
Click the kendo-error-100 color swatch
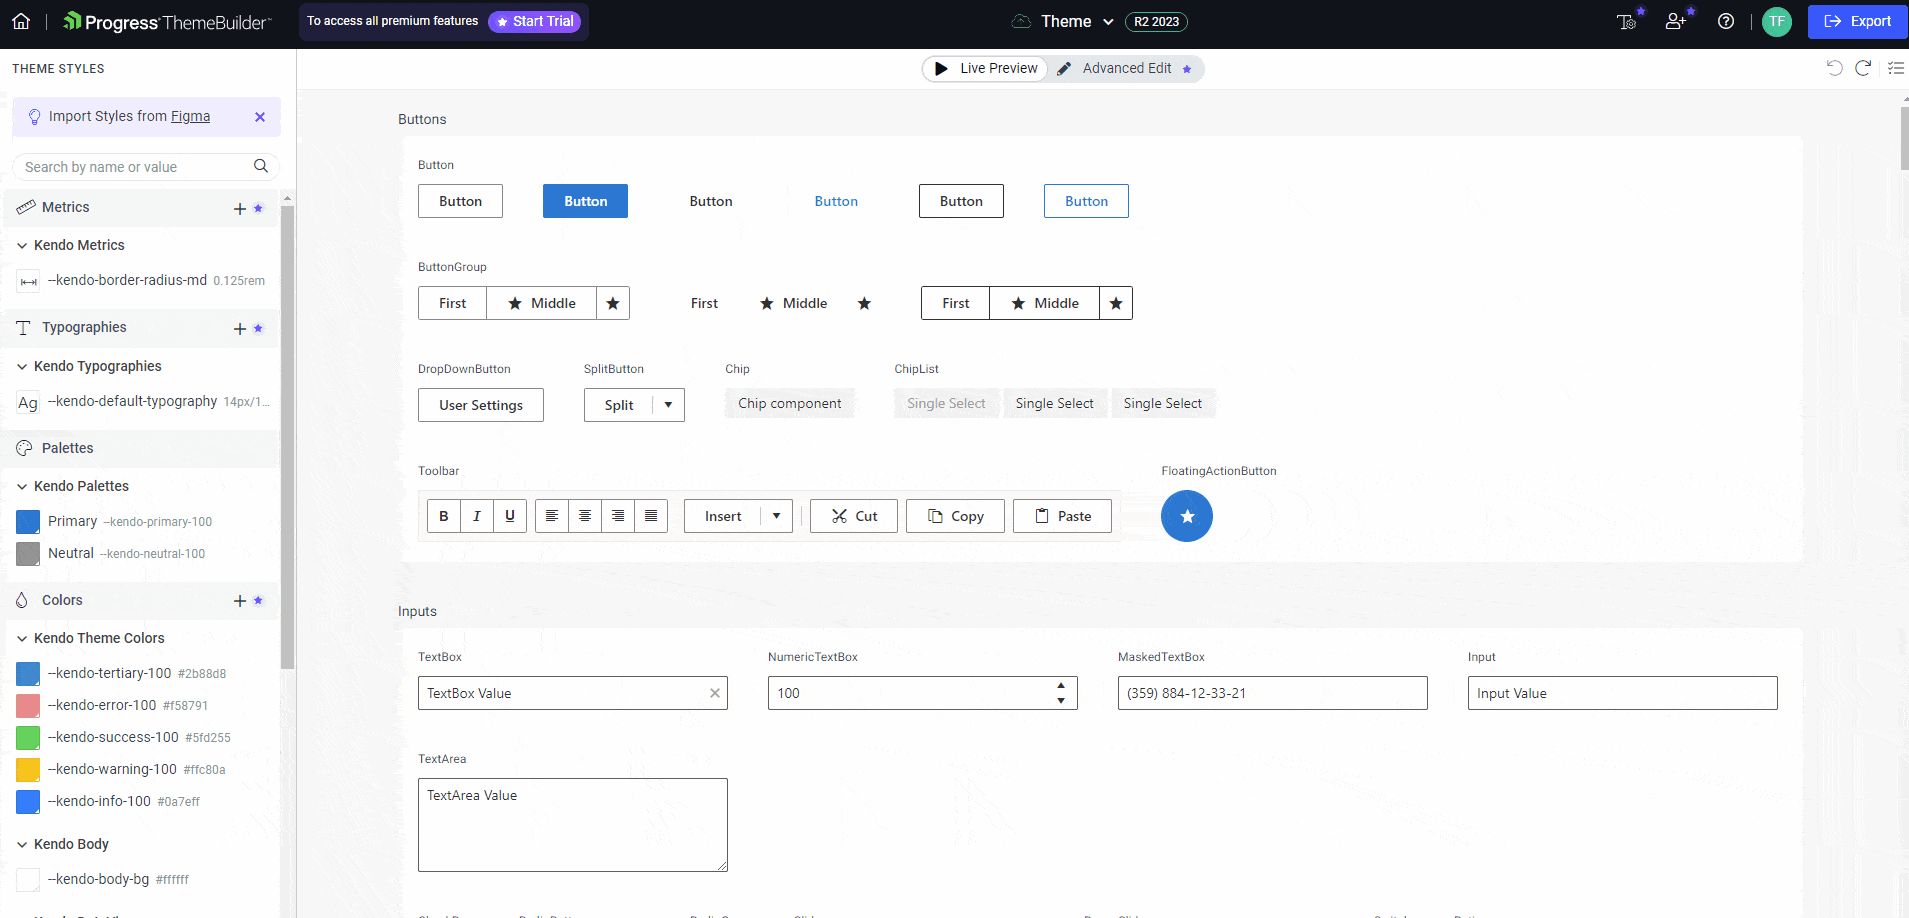coord(28,706)
